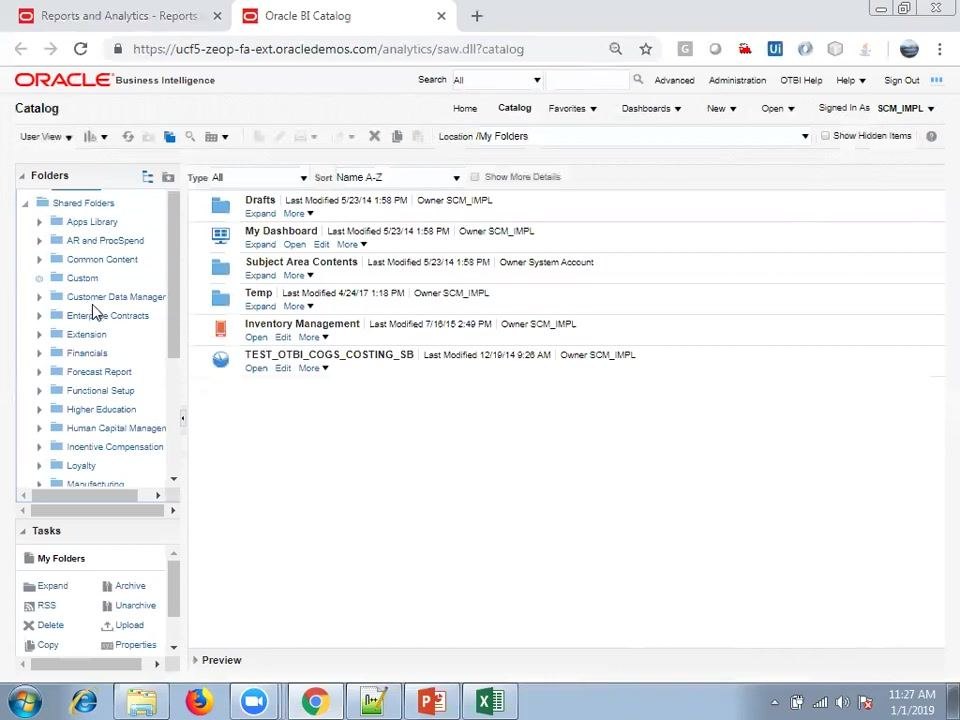The image size is (960, 720).
Task: Click the Sign Out link
Action: pyautogui.click(x=901, y=80)
